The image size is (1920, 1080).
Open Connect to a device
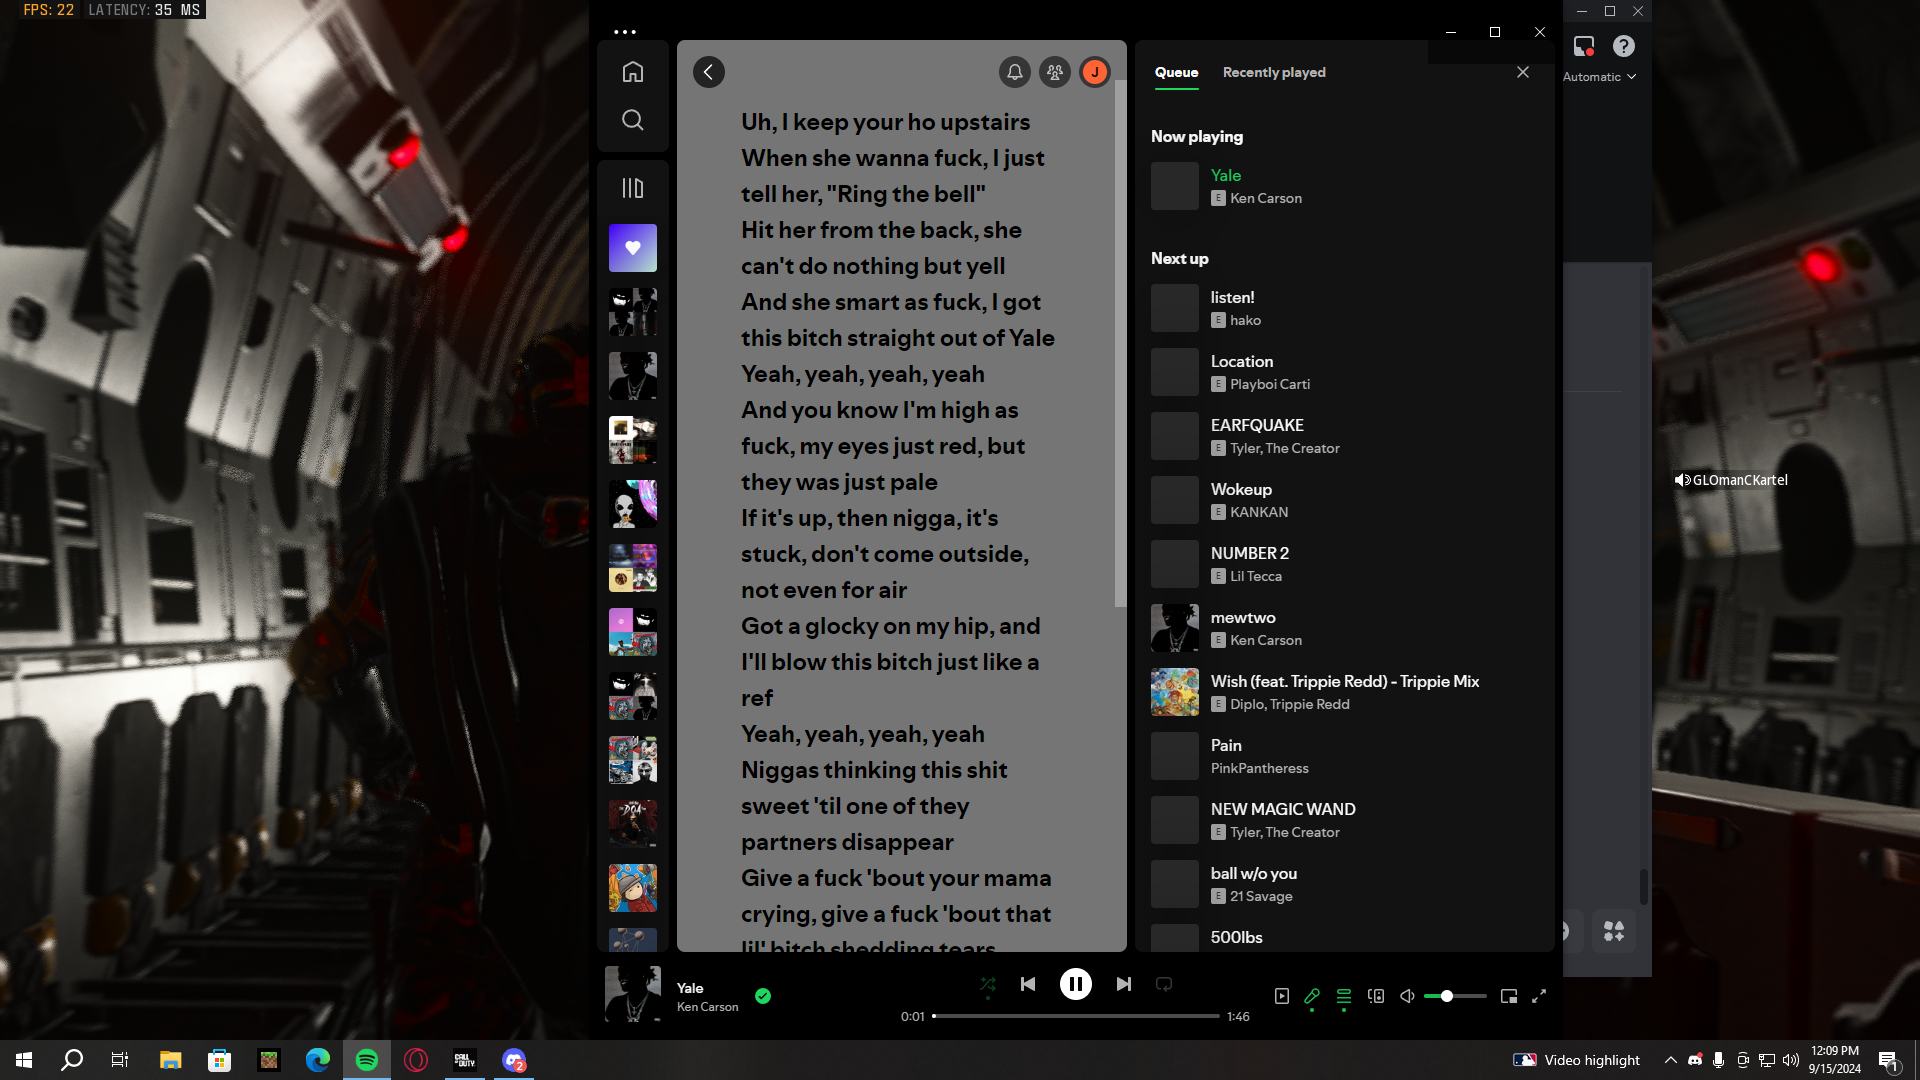pos(1376,996)
